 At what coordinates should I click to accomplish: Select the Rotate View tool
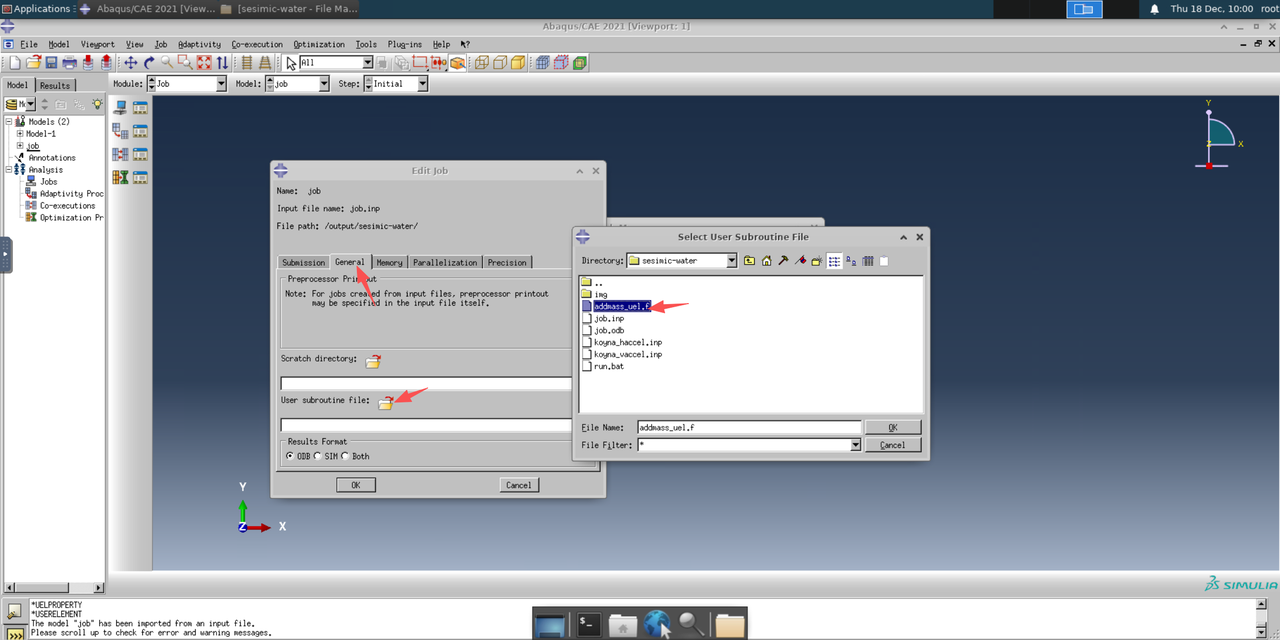[148, 63]
